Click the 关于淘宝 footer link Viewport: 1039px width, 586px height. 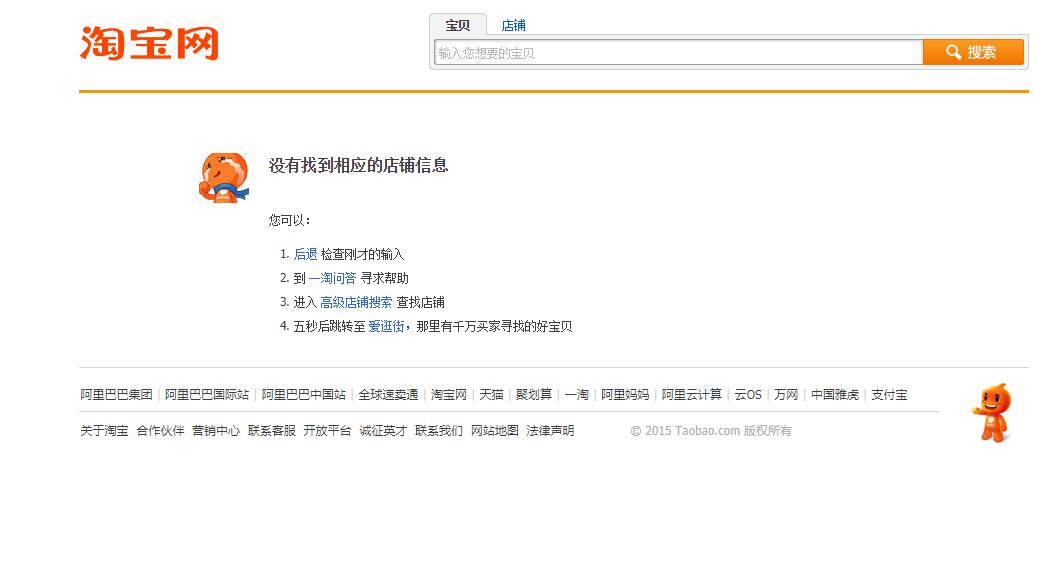pos(104,431)
